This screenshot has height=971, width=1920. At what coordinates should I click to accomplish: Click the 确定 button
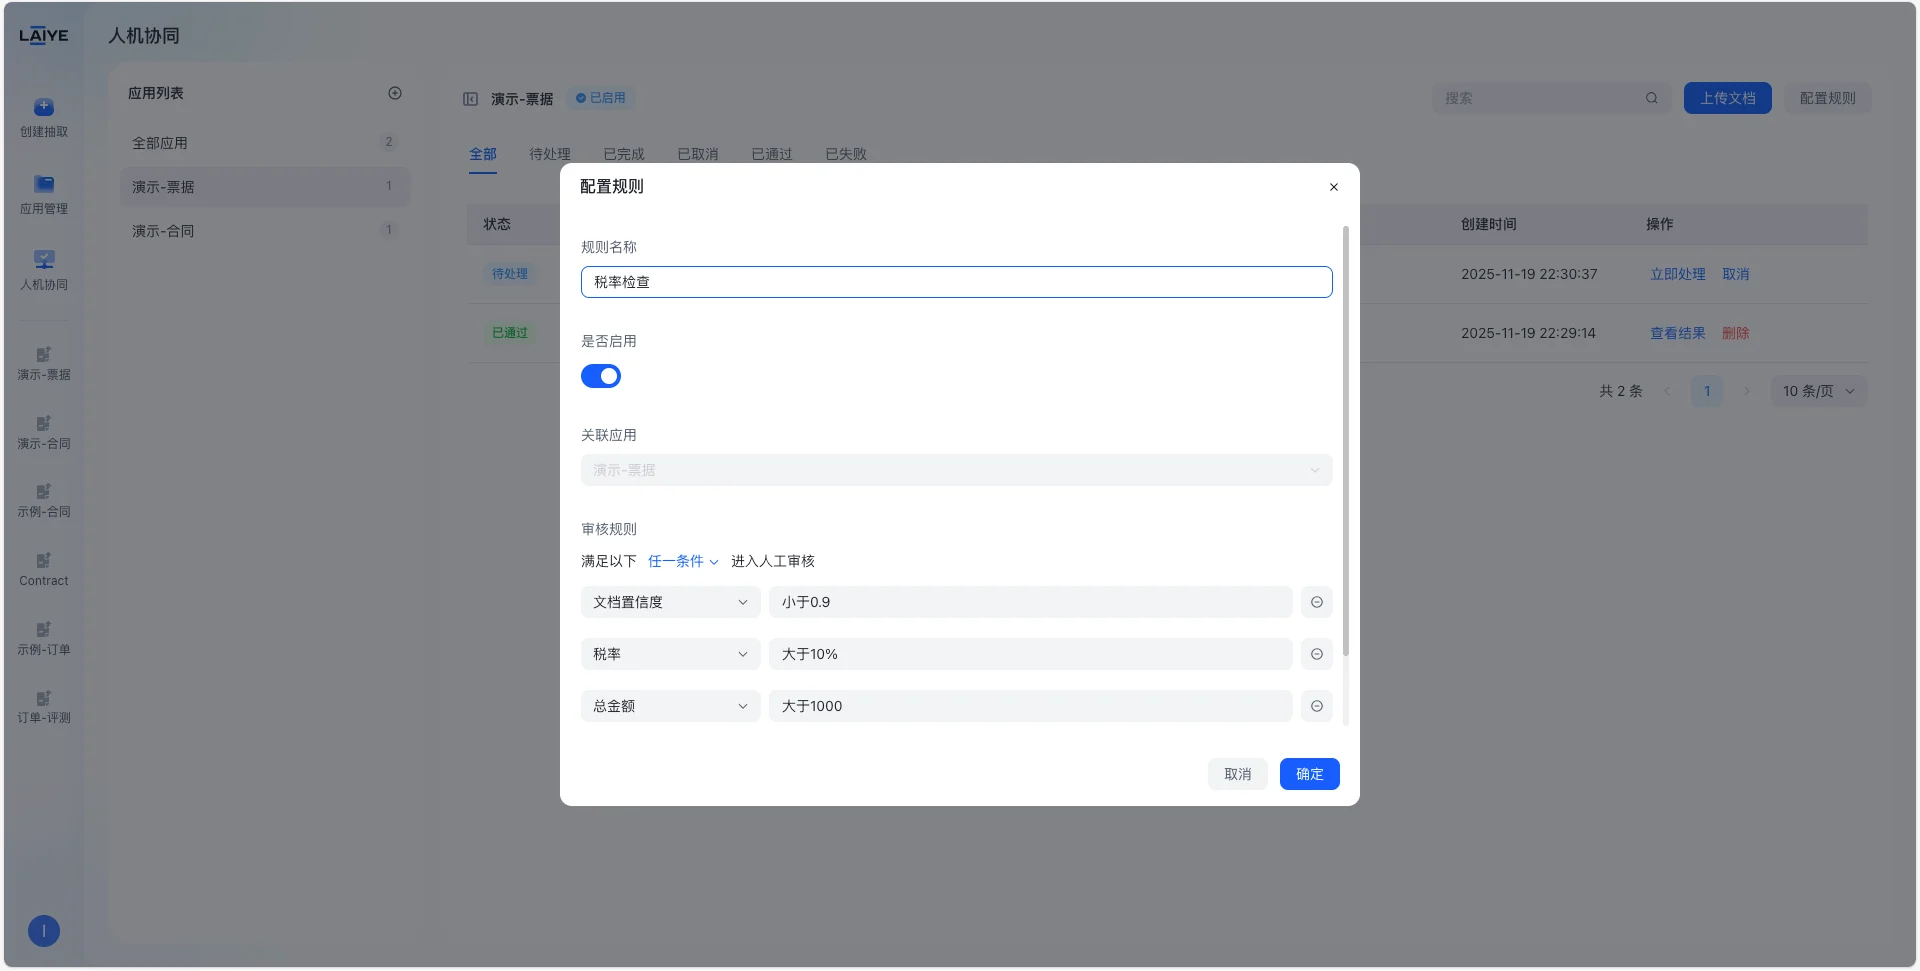coord(1310,774)
